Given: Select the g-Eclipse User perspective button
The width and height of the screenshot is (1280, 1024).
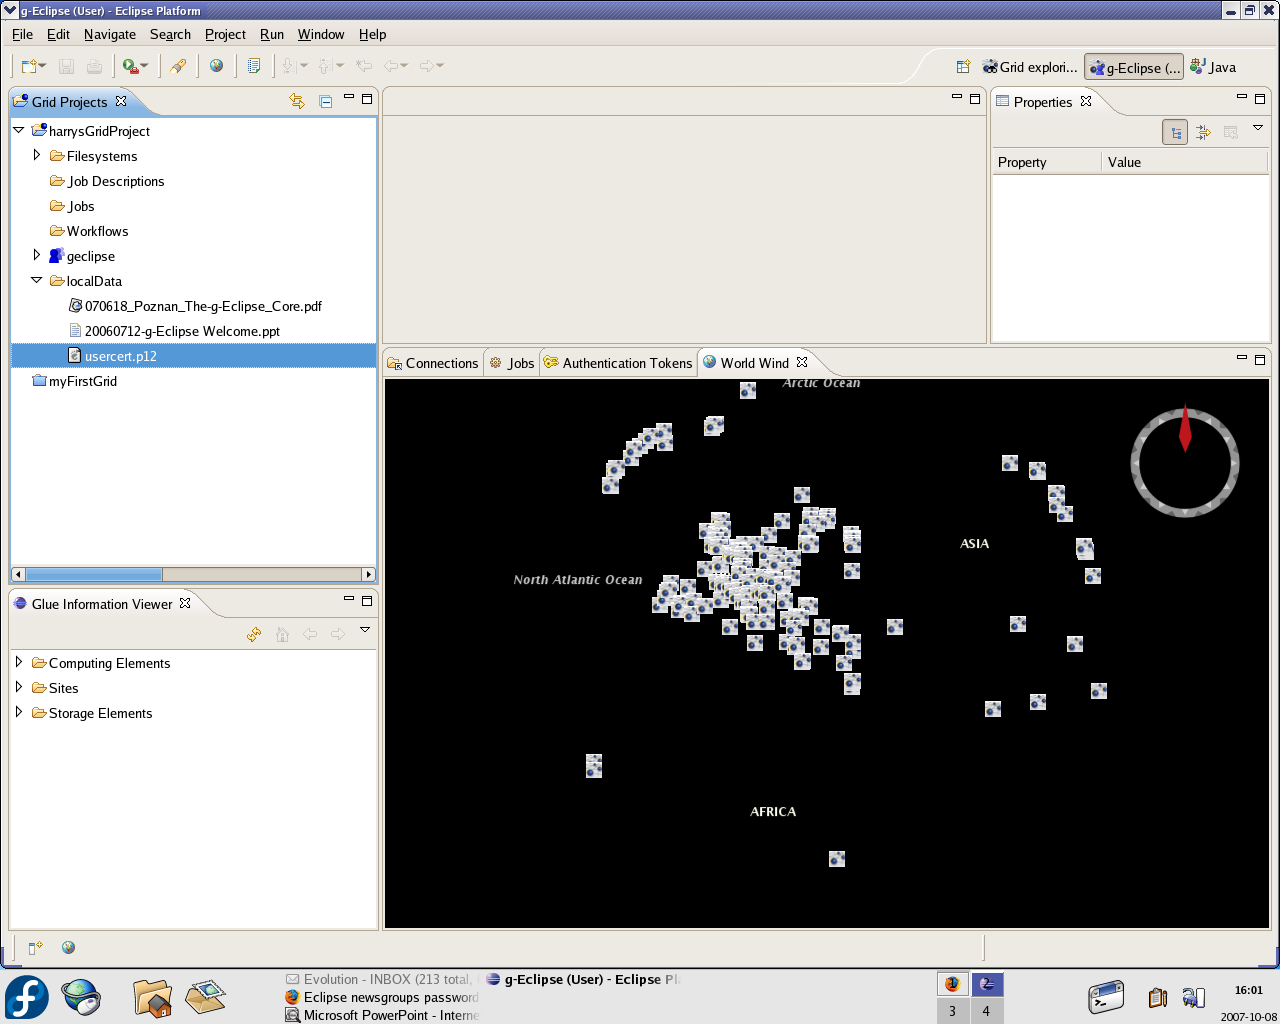Looking at the screenshot, I should click(1134, 67).
